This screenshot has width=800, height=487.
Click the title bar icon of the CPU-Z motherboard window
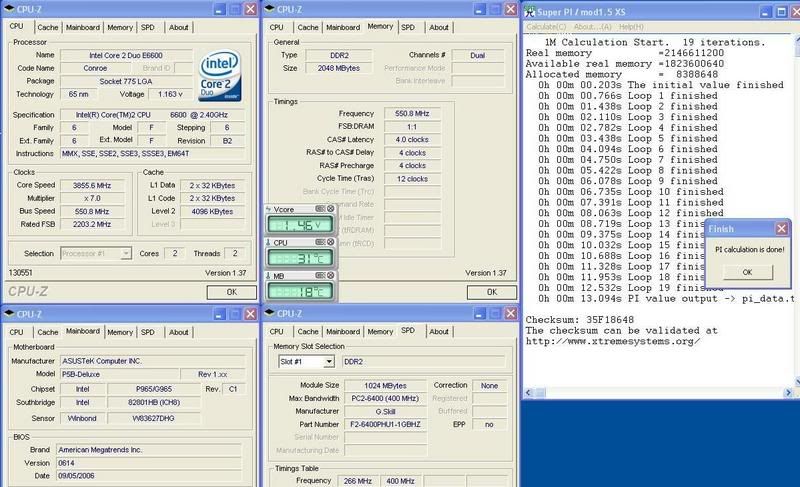pos(9,314)
